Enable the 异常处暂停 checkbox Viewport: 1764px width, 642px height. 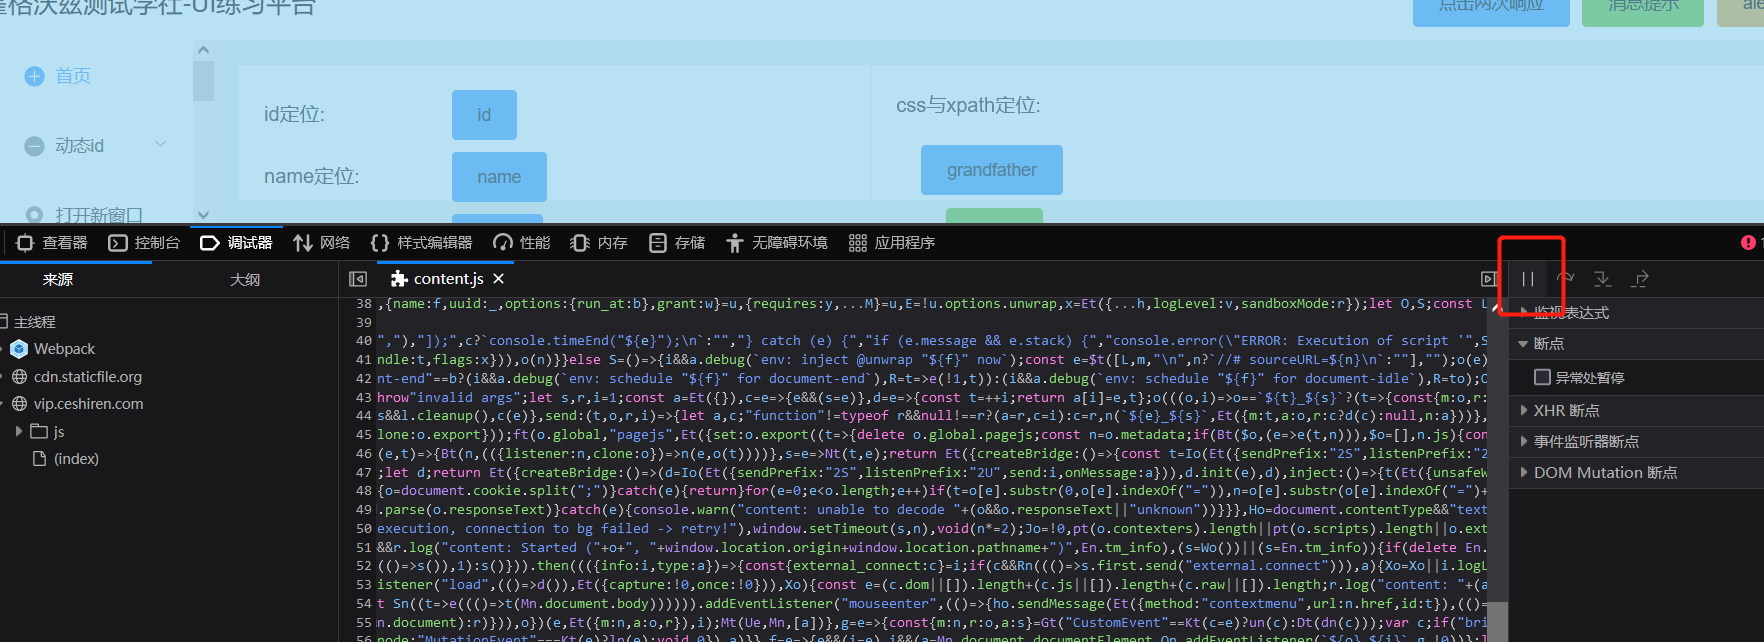pyautogui.click(x=1542, y=377)
